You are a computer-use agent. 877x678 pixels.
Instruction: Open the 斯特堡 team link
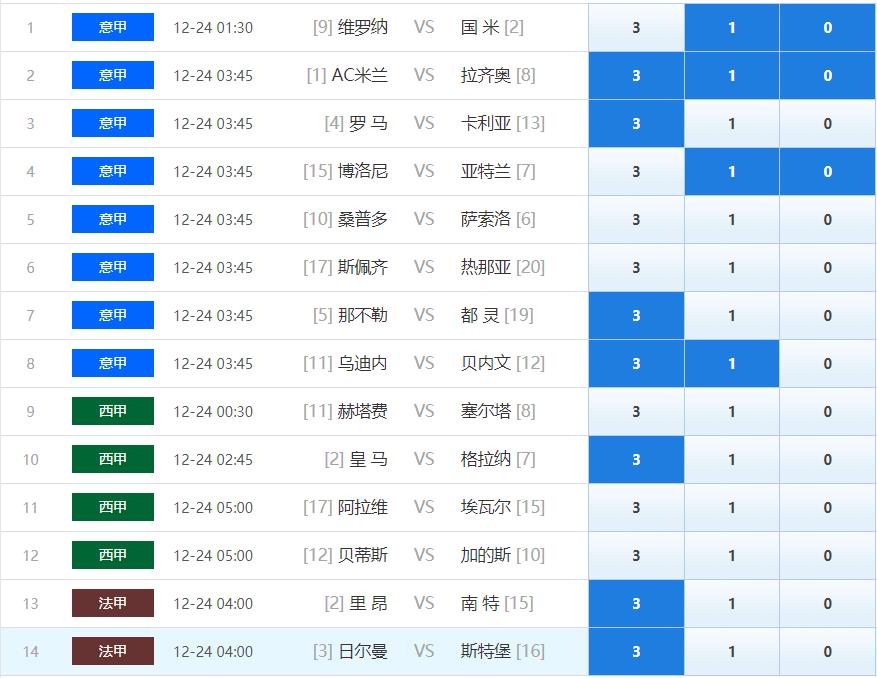(485, 651)
